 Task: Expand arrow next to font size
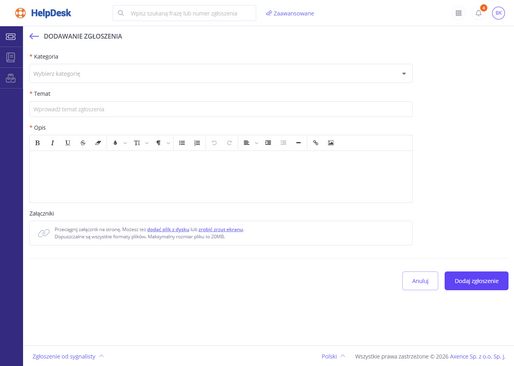tap(147, 143)
